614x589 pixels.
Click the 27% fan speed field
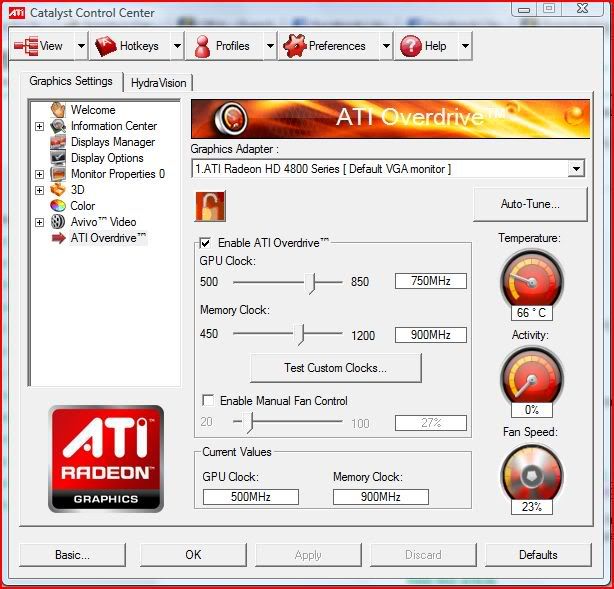(431, 423)
